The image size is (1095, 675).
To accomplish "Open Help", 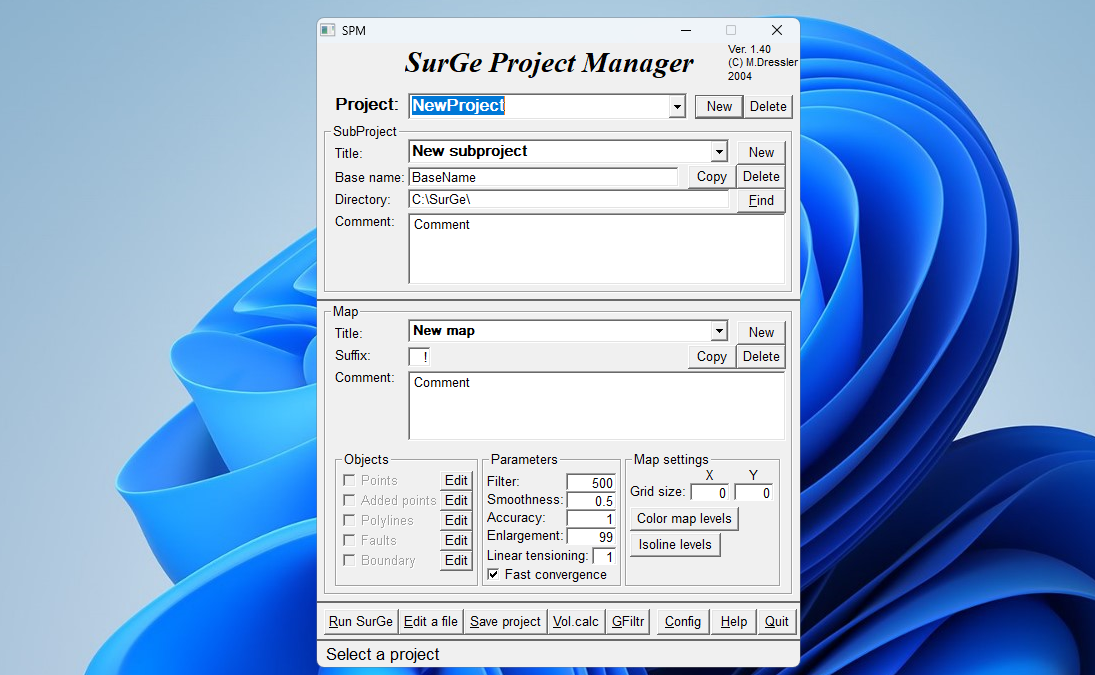I will [x=733, y=621].
